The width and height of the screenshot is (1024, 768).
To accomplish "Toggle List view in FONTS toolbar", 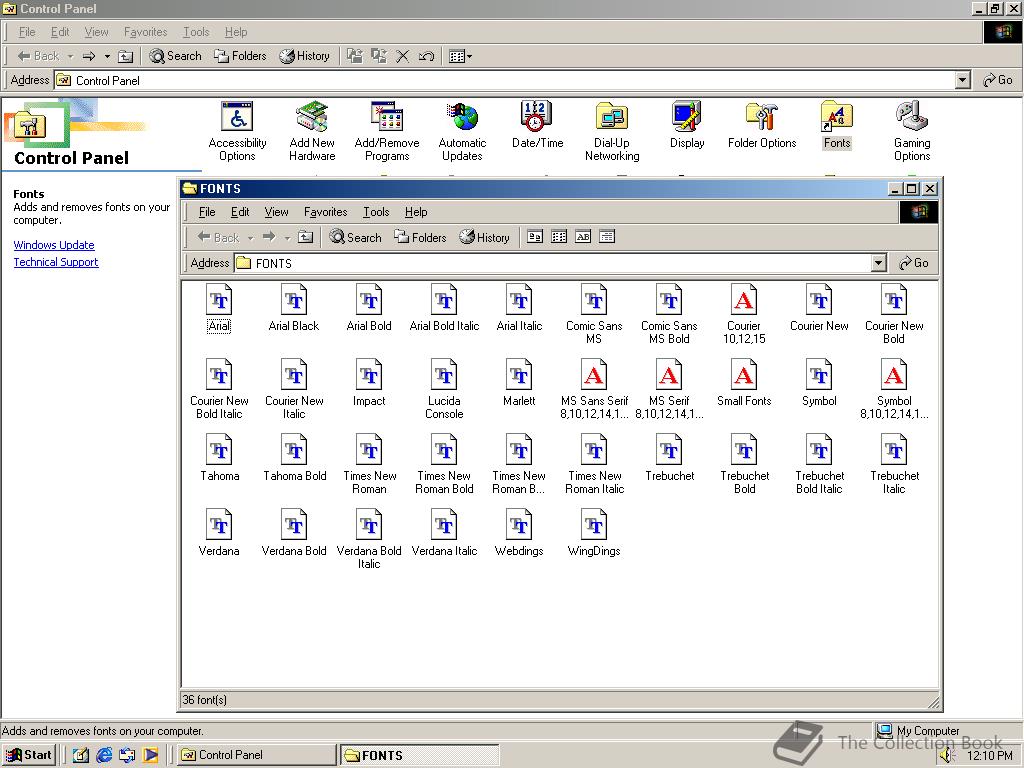I will point(559,237).
